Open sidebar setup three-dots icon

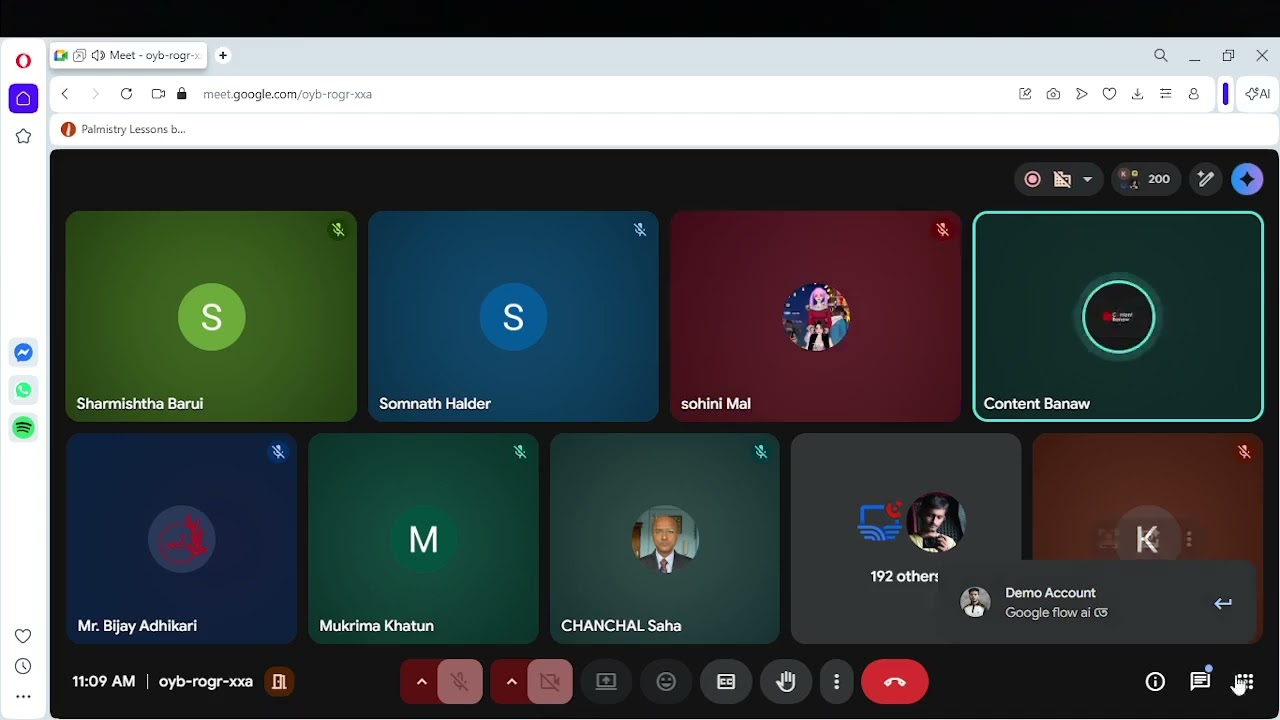click(x=24, y=697)
